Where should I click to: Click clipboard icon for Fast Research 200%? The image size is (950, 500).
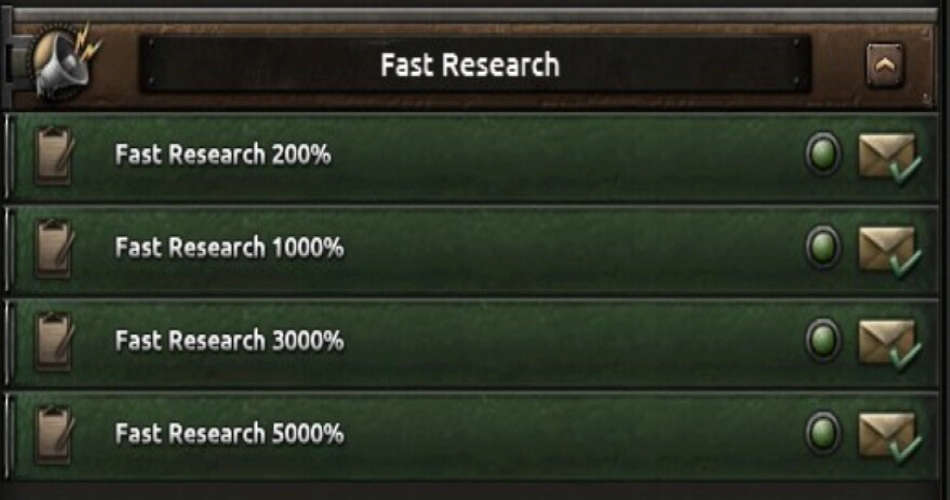[x=53, y=156]
